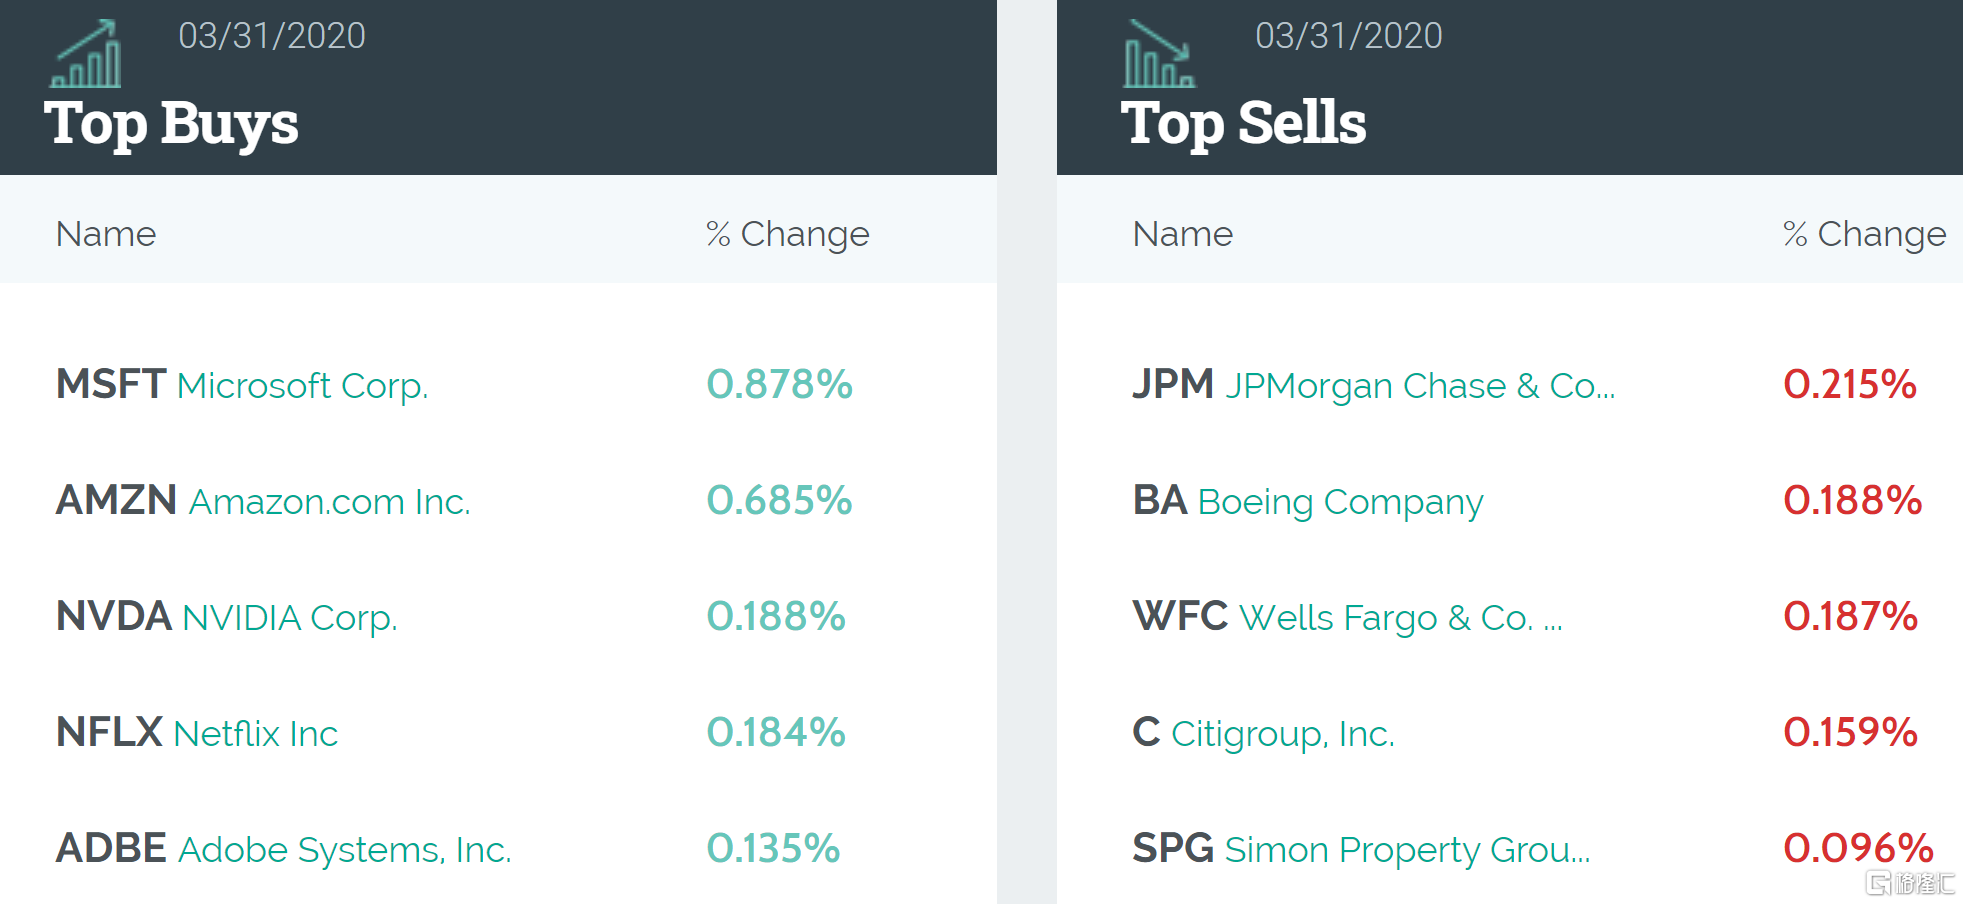Select the Citigroup, Inc. link
1963x904 pixels.
tap(1282, 734)
